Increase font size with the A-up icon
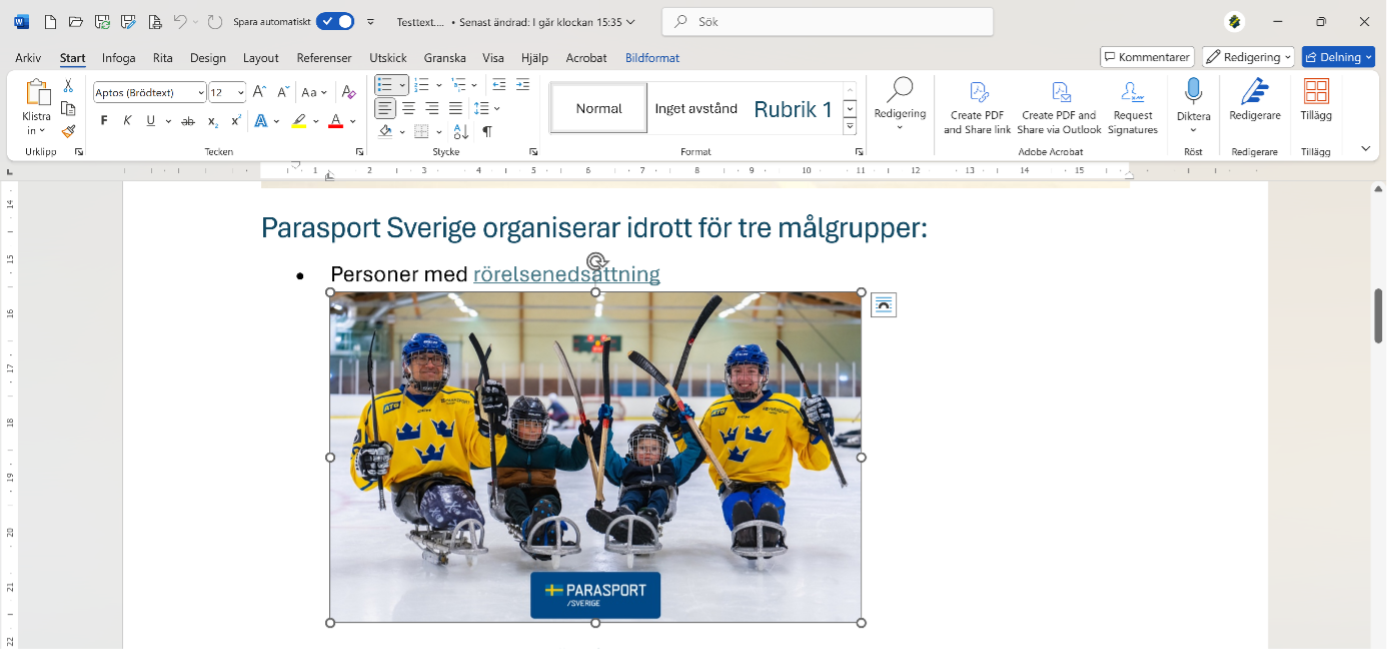 259,92
